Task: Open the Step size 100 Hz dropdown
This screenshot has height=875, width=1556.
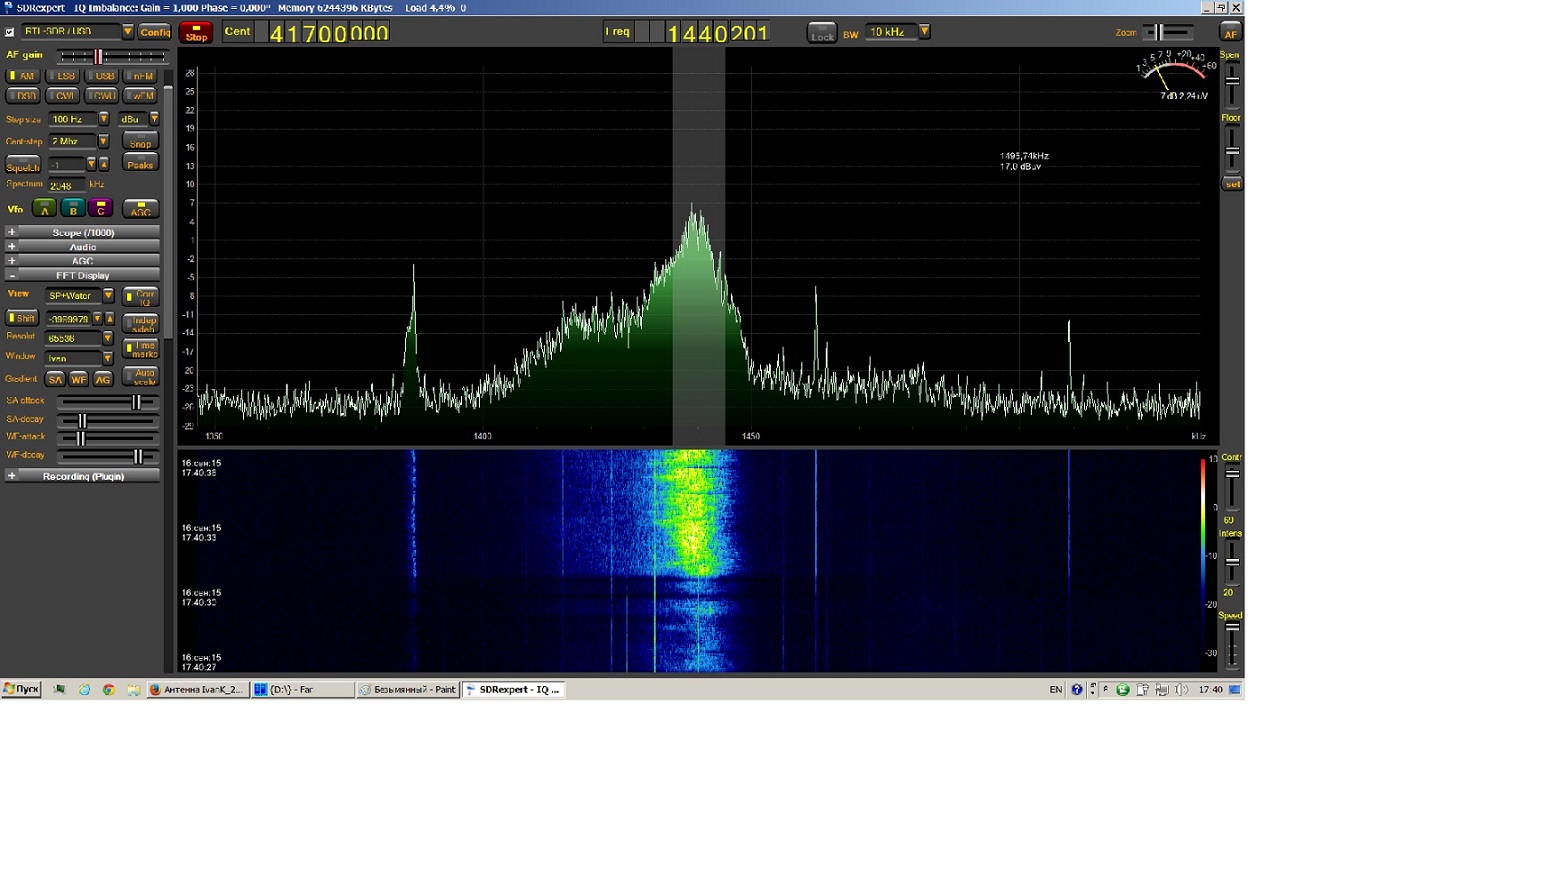Action: click(x=103, y=119)
